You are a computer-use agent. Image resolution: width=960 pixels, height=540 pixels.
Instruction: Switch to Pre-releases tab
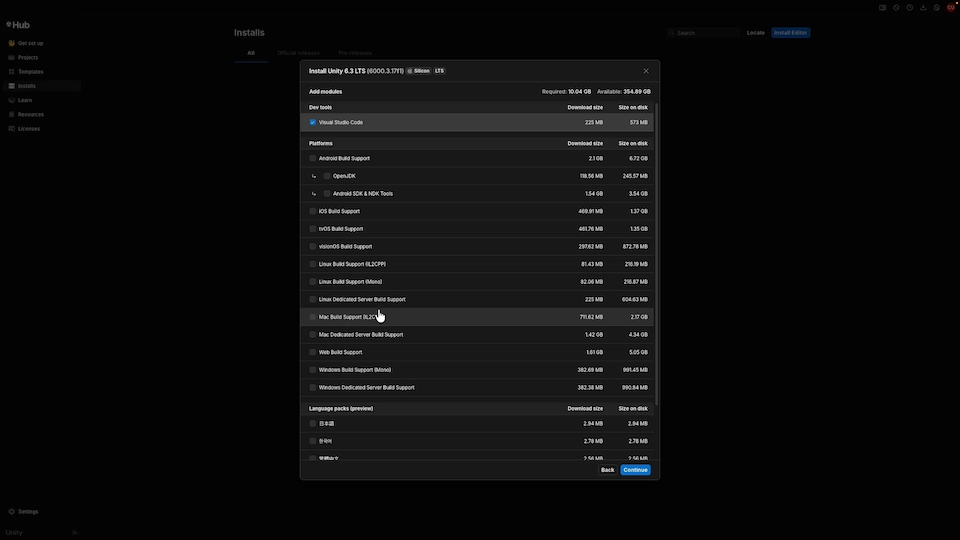point(355,53)
